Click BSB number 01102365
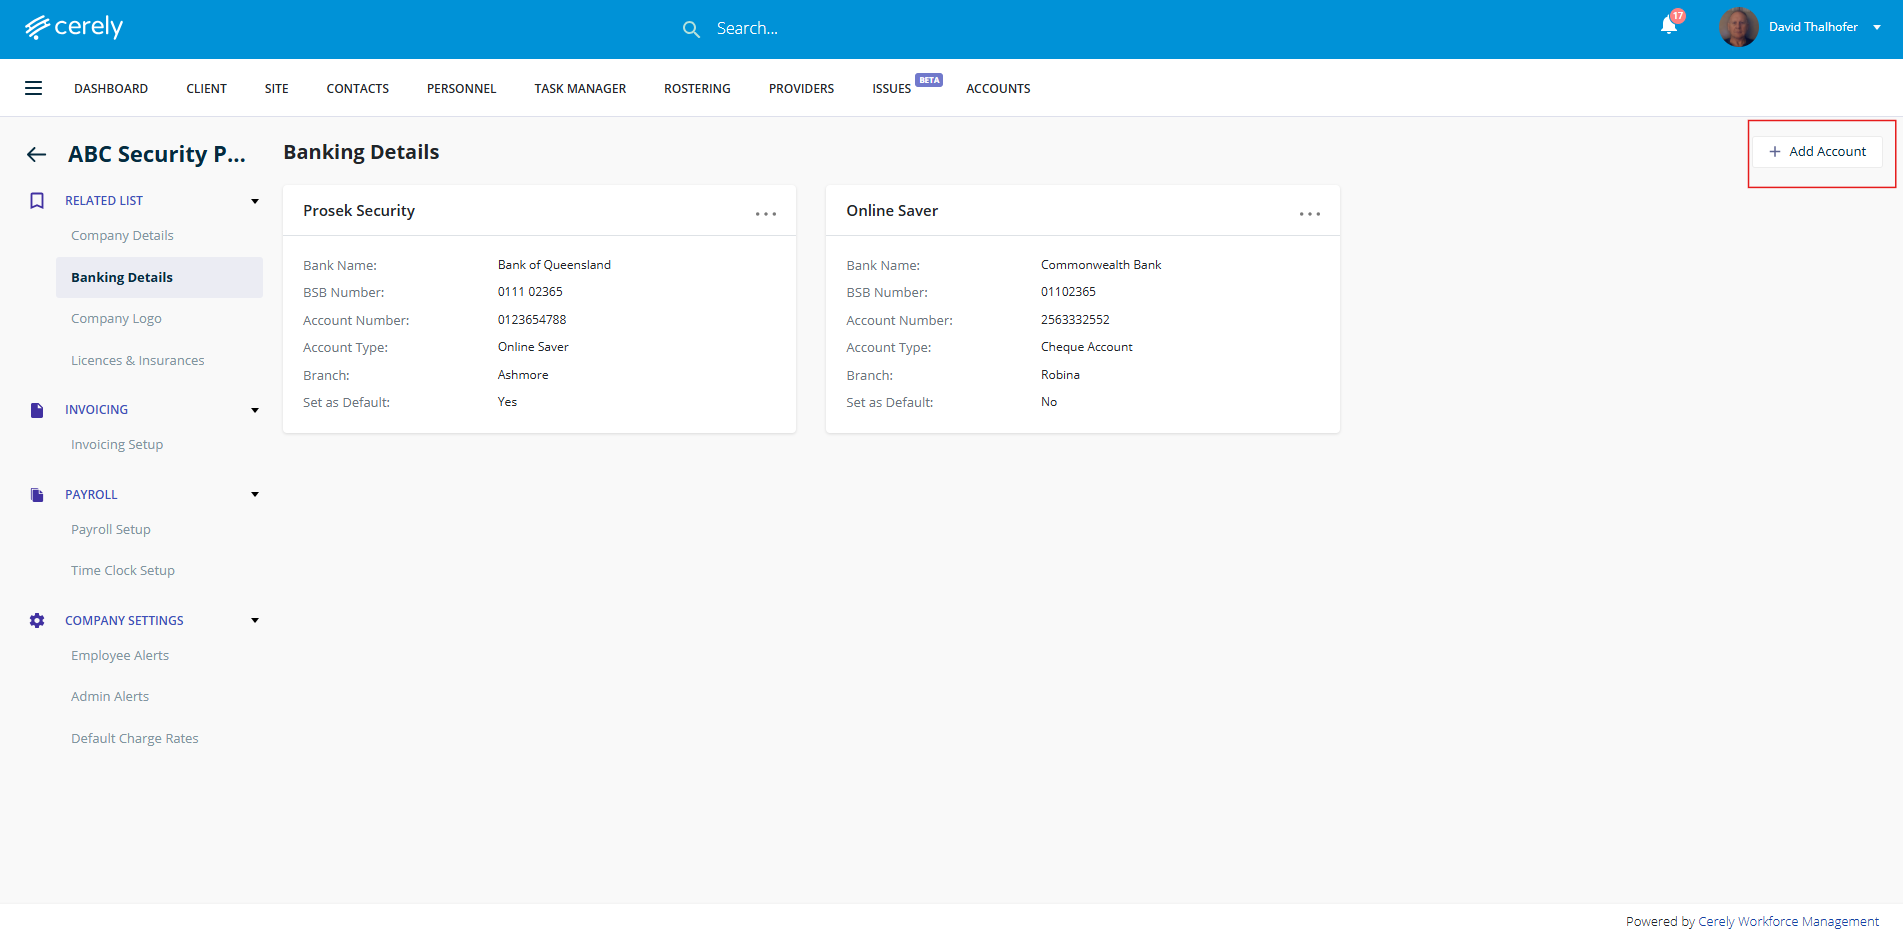Viewport: 1903px width, 933px height. 1068,292
